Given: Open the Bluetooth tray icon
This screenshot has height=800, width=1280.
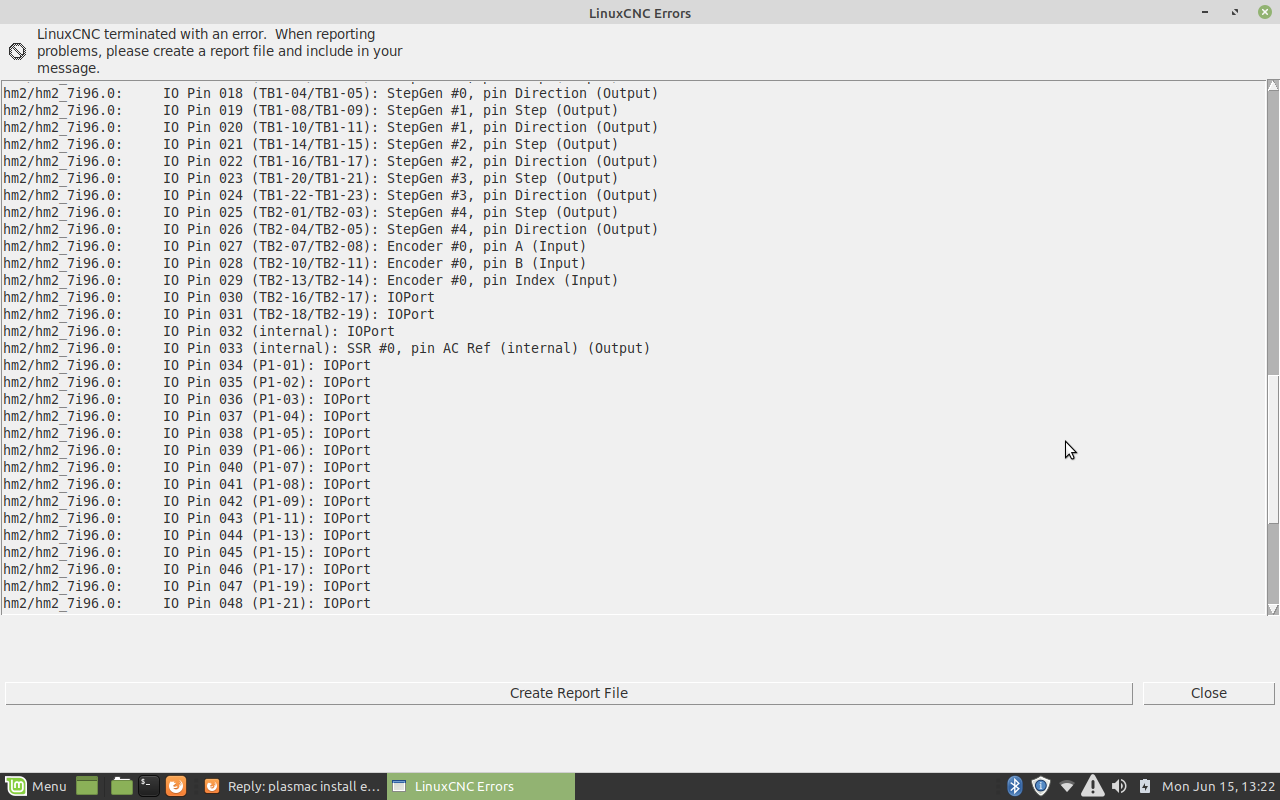Looking at the screenshot, I should pyautogui.click(x=1014, y=786).
